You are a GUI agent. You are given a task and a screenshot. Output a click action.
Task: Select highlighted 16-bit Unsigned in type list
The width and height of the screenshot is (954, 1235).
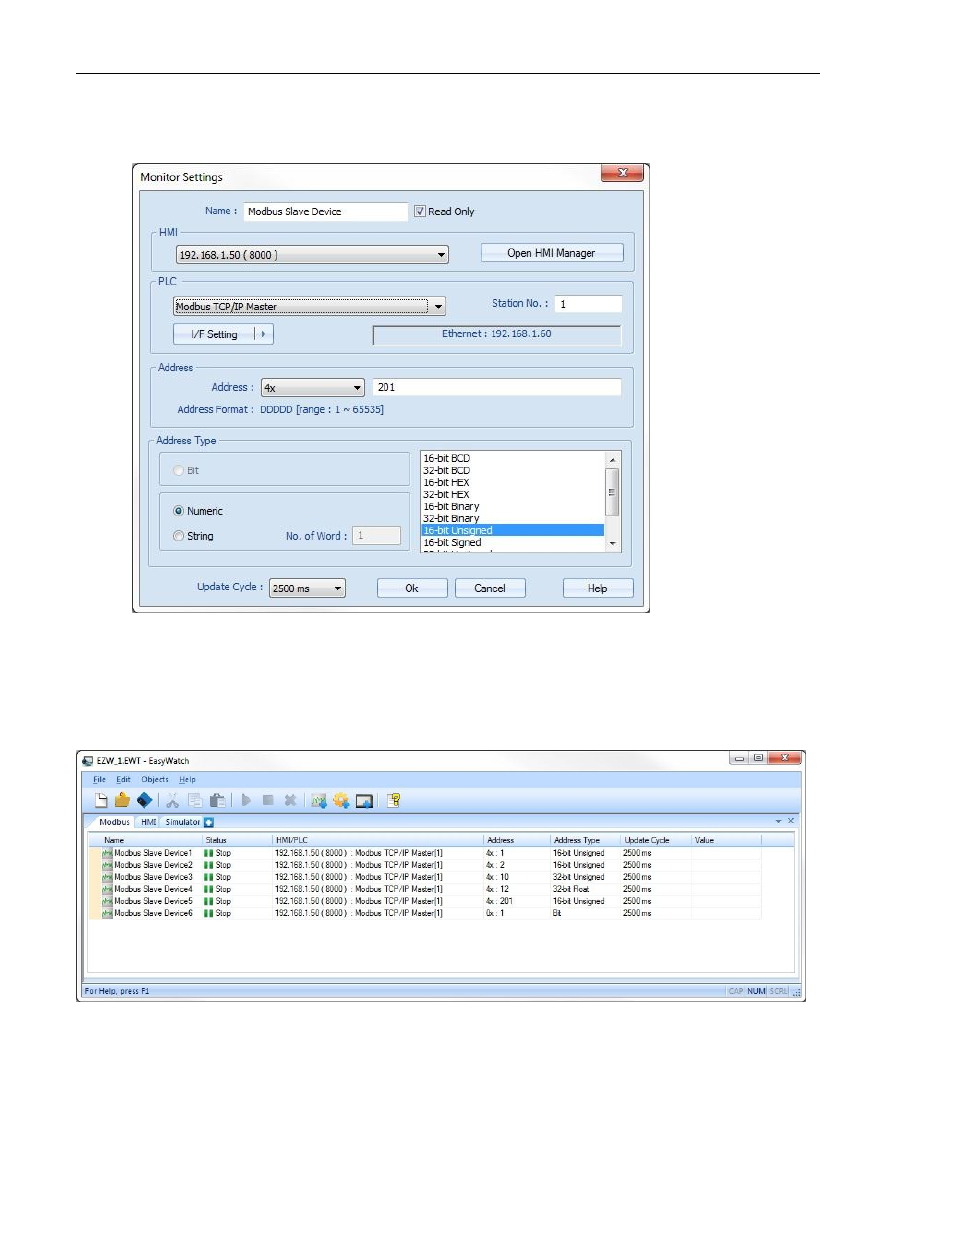(512, 530)
